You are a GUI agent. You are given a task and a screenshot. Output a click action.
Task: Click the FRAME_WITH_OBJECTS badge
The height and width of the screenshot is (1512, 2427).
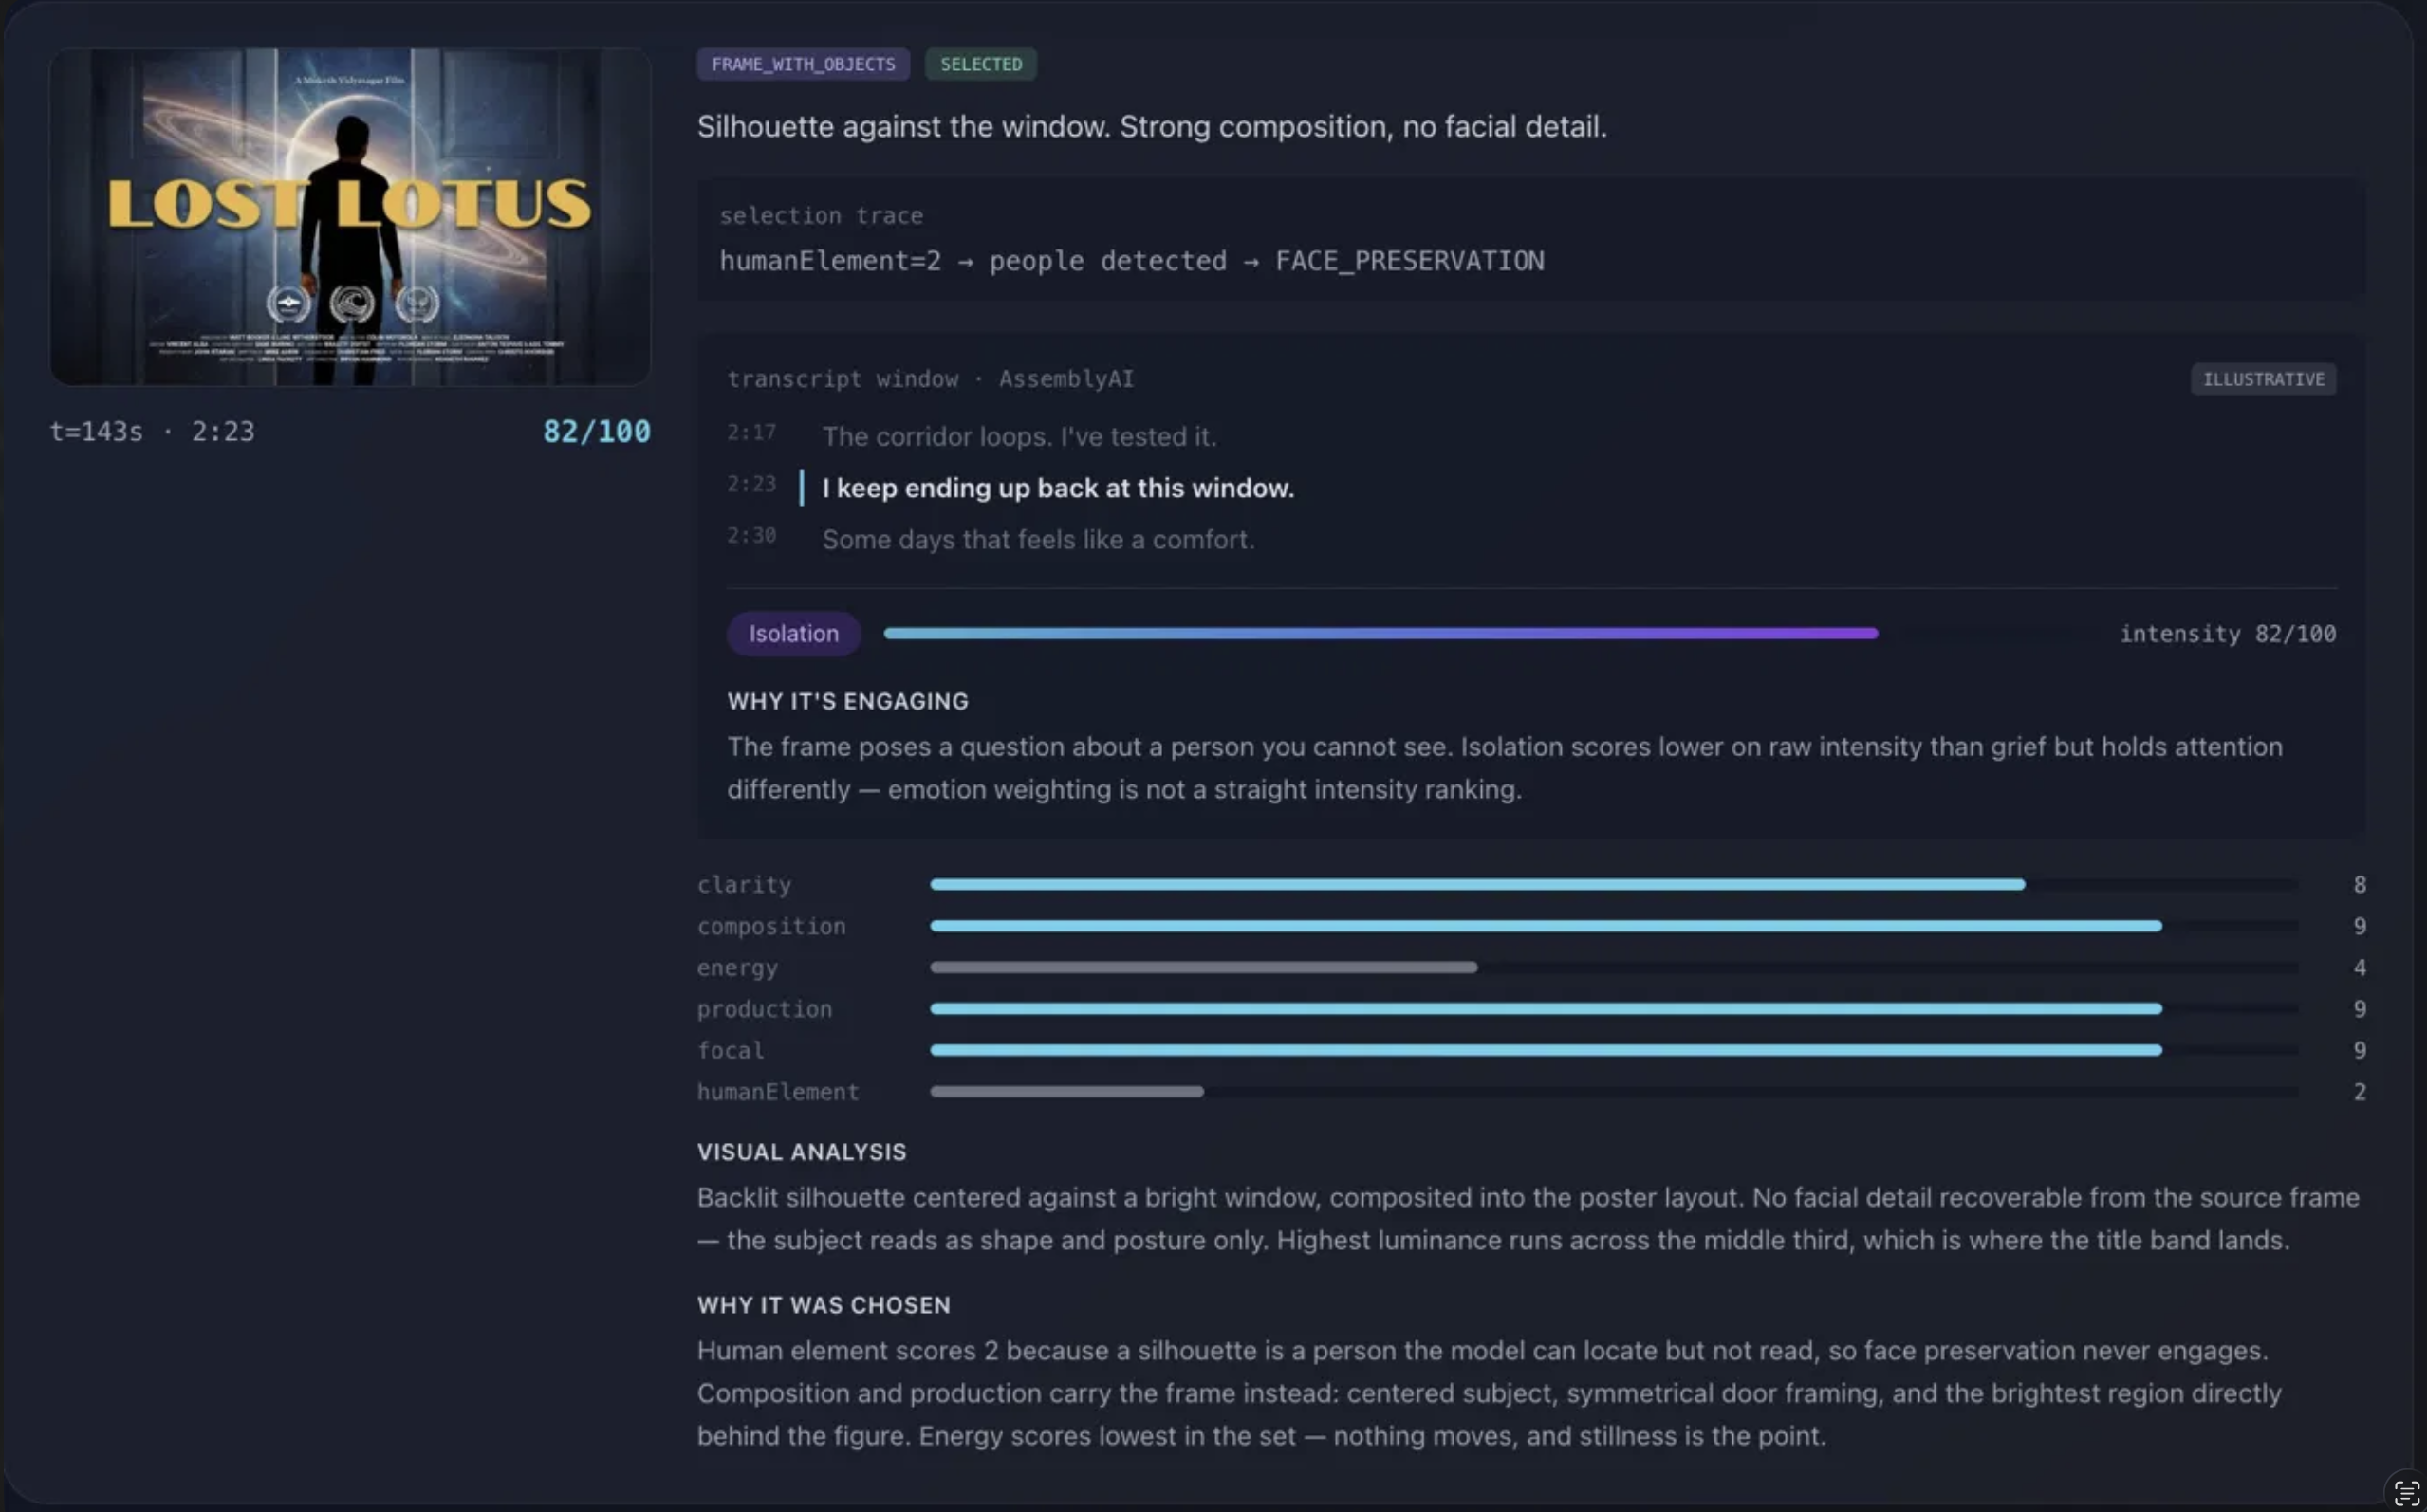pyautogui.click(x=803, y=64)
